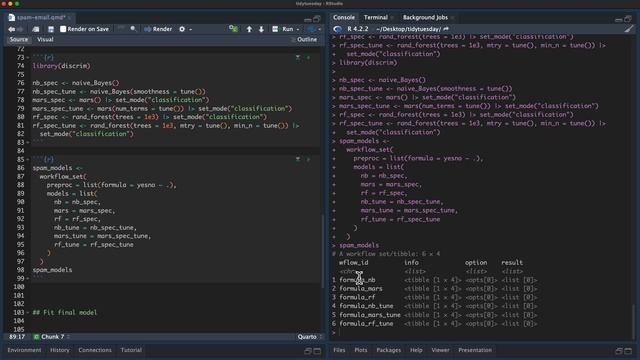Close the spam-email.qmd tab
The height and width of the screenshot is (360, 640).
coord(69,18)
